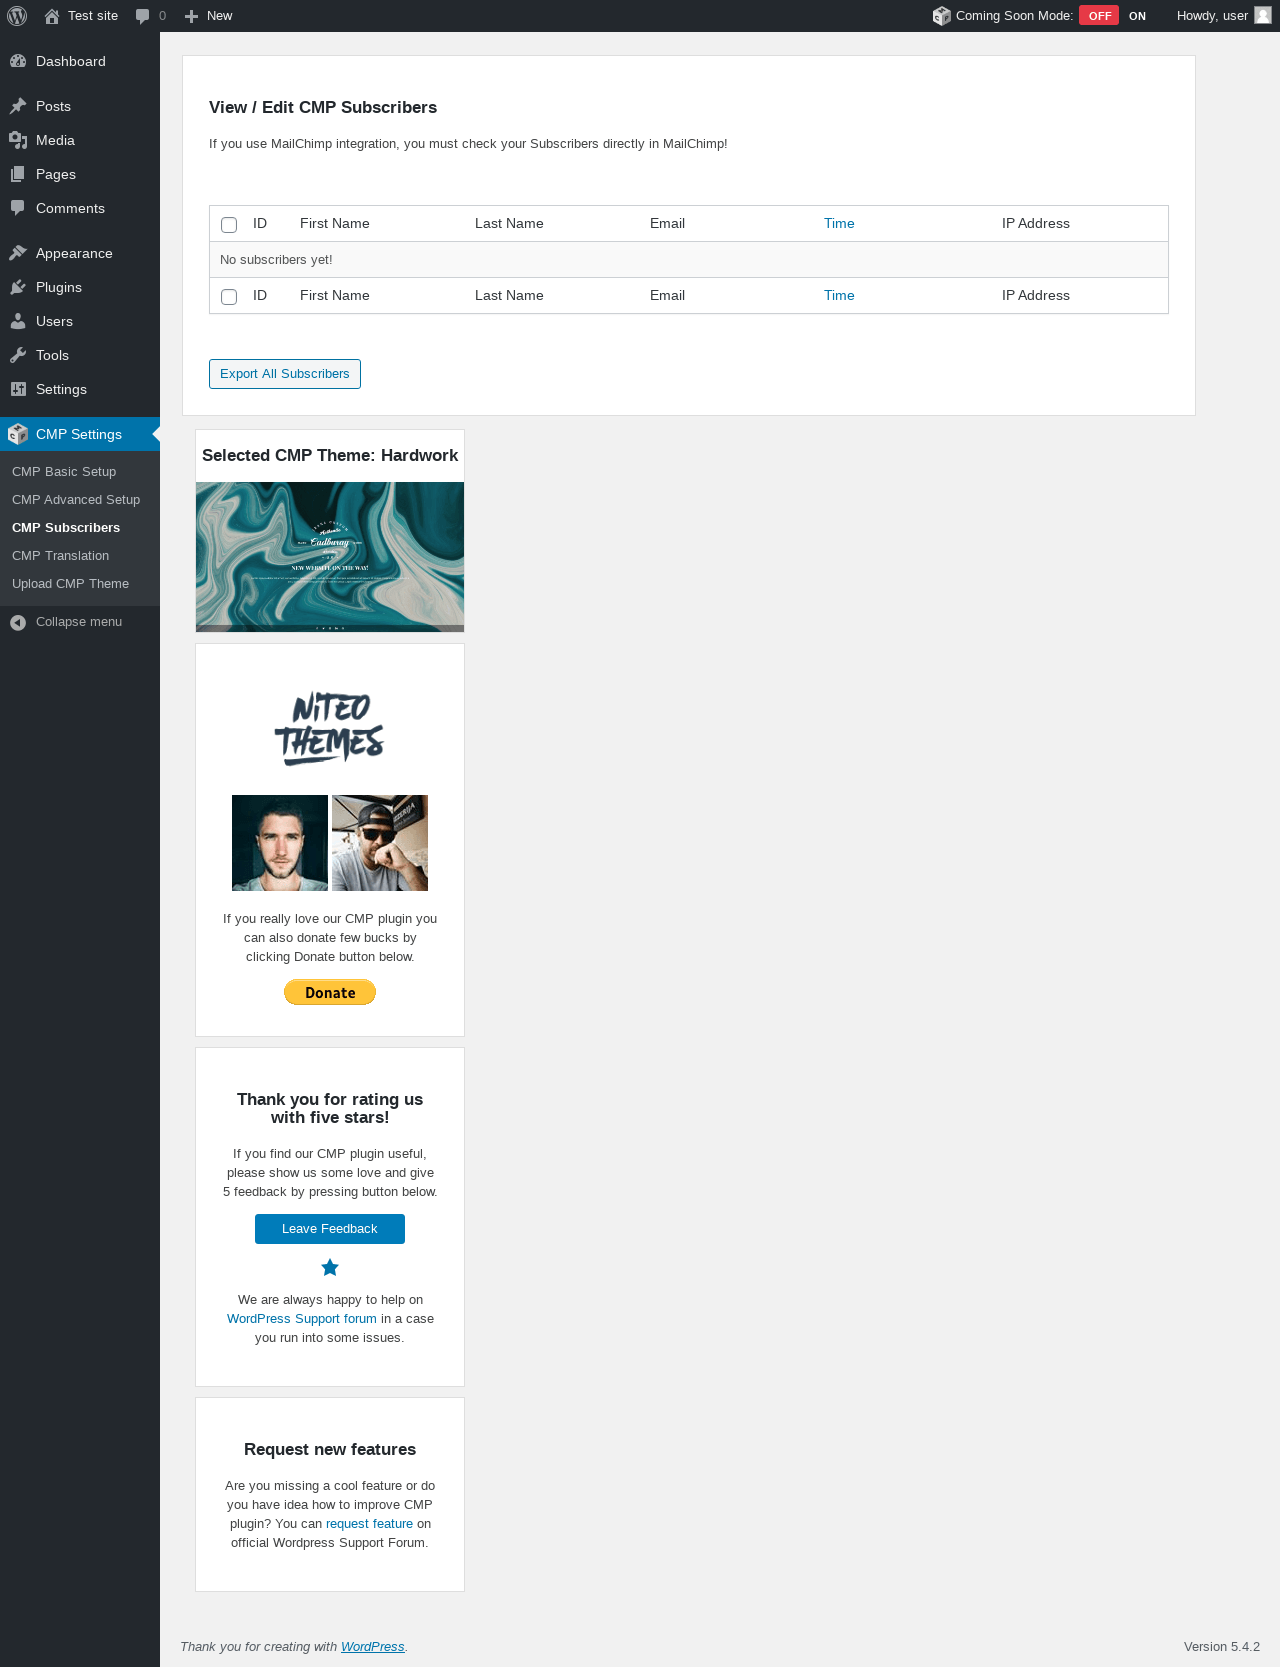This screenshot has height=1667, width=1280.
Task: Click the WordPress link in footer
Action: pyautogui.click(x=373, y=1647)
